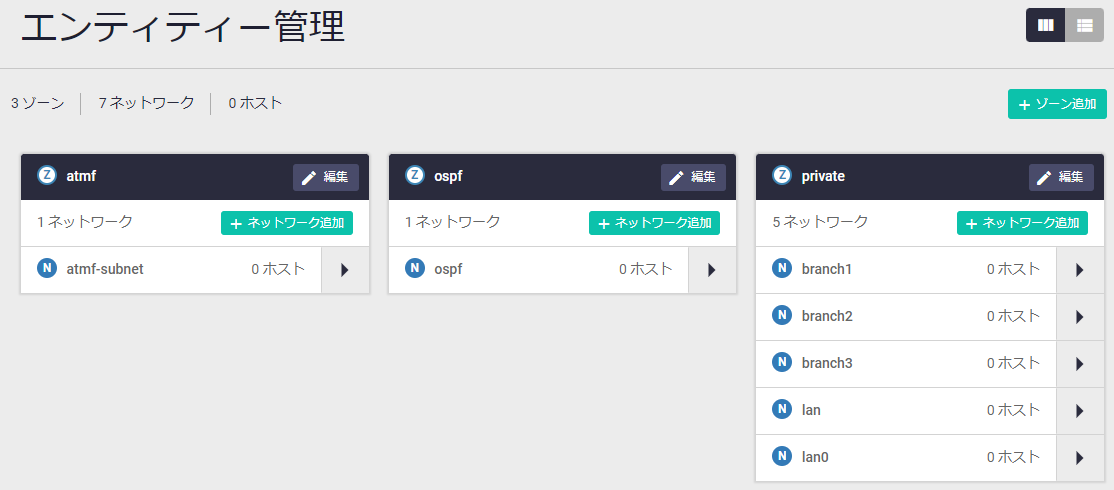The width and height of the screenshot is (1114, 490).
Task: Click the lan network N icon
Action: pyautogui.click(x=782, y=409)
